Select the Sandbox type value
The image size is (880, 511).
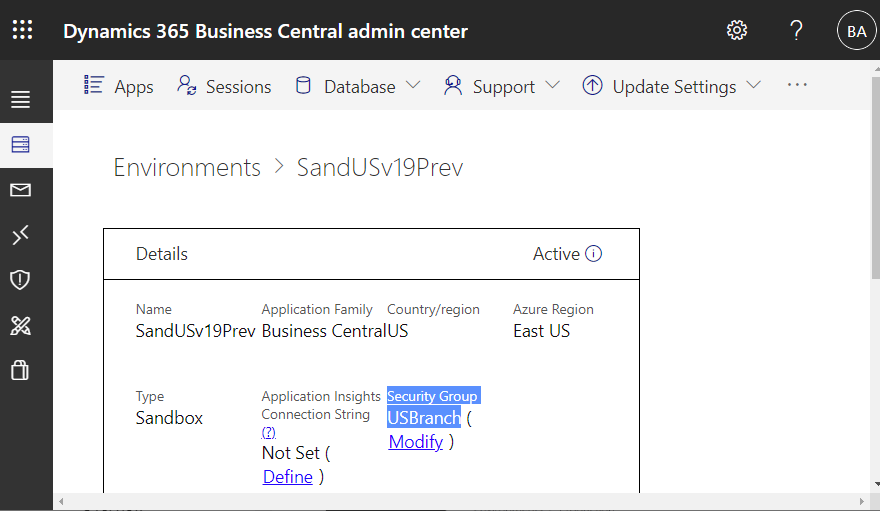point(169,418)
